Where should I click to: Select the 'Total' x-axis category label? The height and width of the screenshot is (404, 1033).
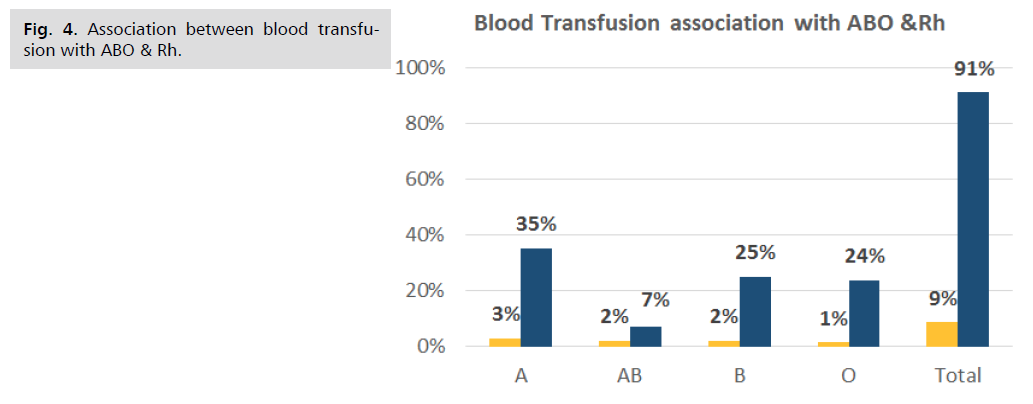click(x=957, y=376)
